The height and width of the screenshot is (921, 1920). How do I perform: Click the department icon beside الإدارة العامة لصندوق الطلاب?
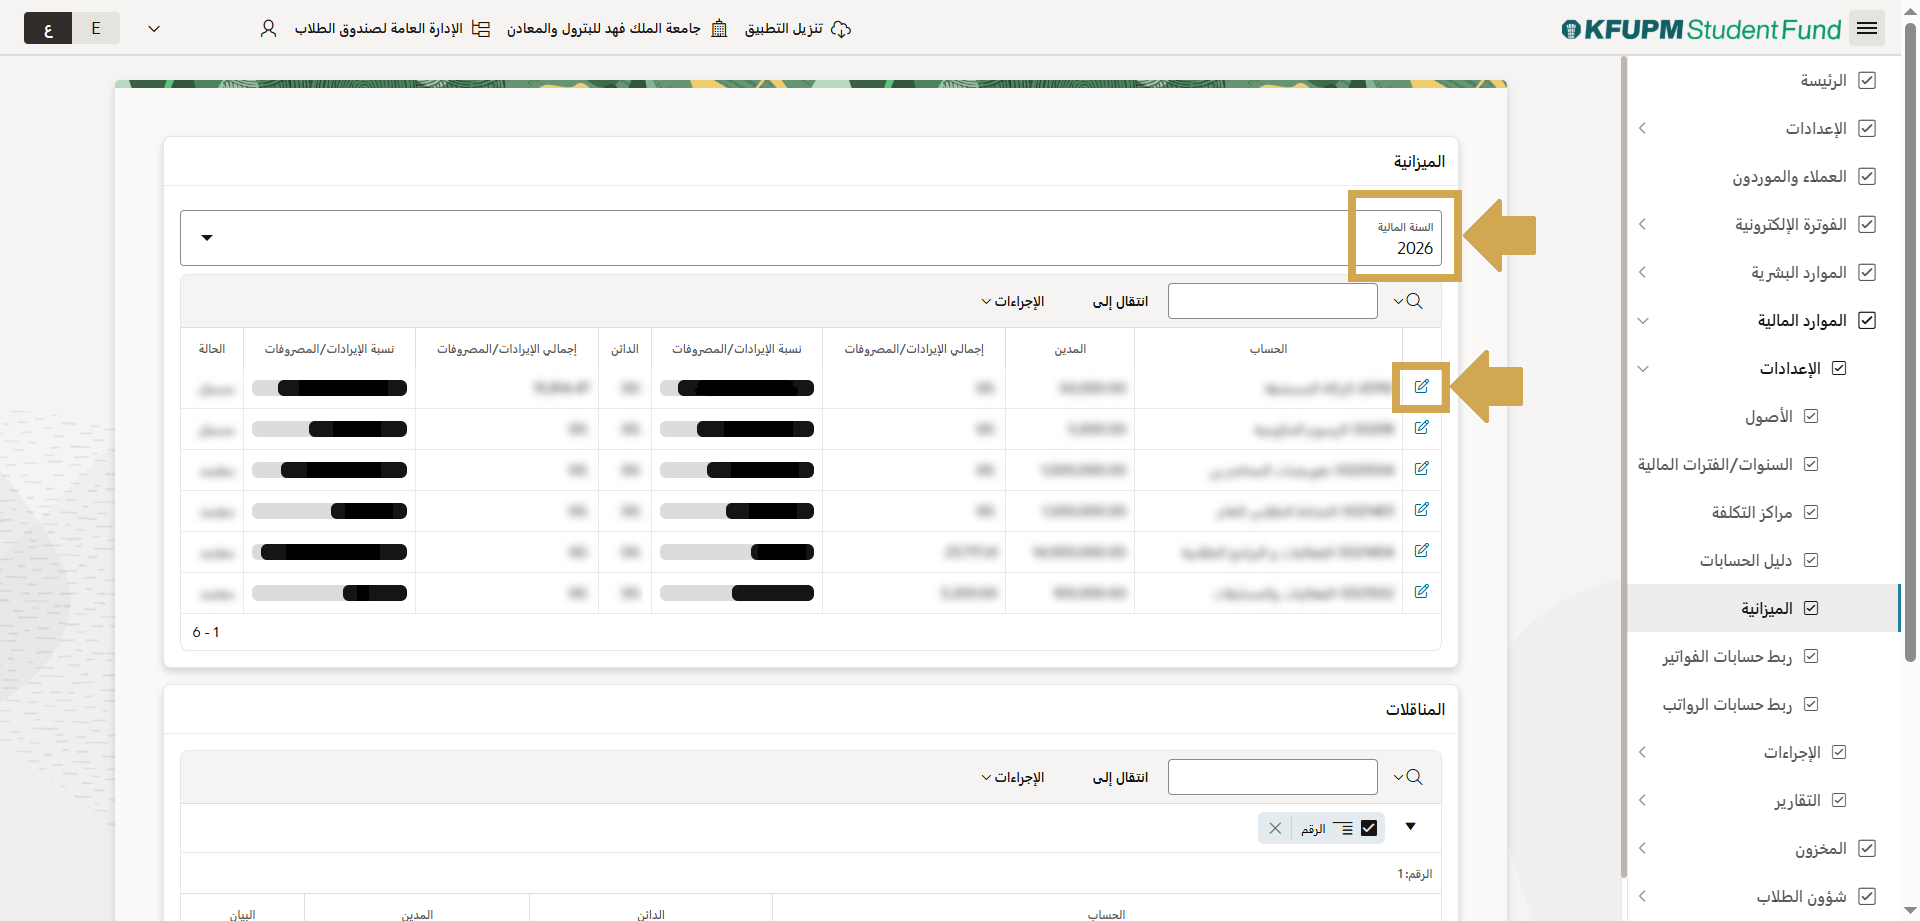tap(481, 29)
